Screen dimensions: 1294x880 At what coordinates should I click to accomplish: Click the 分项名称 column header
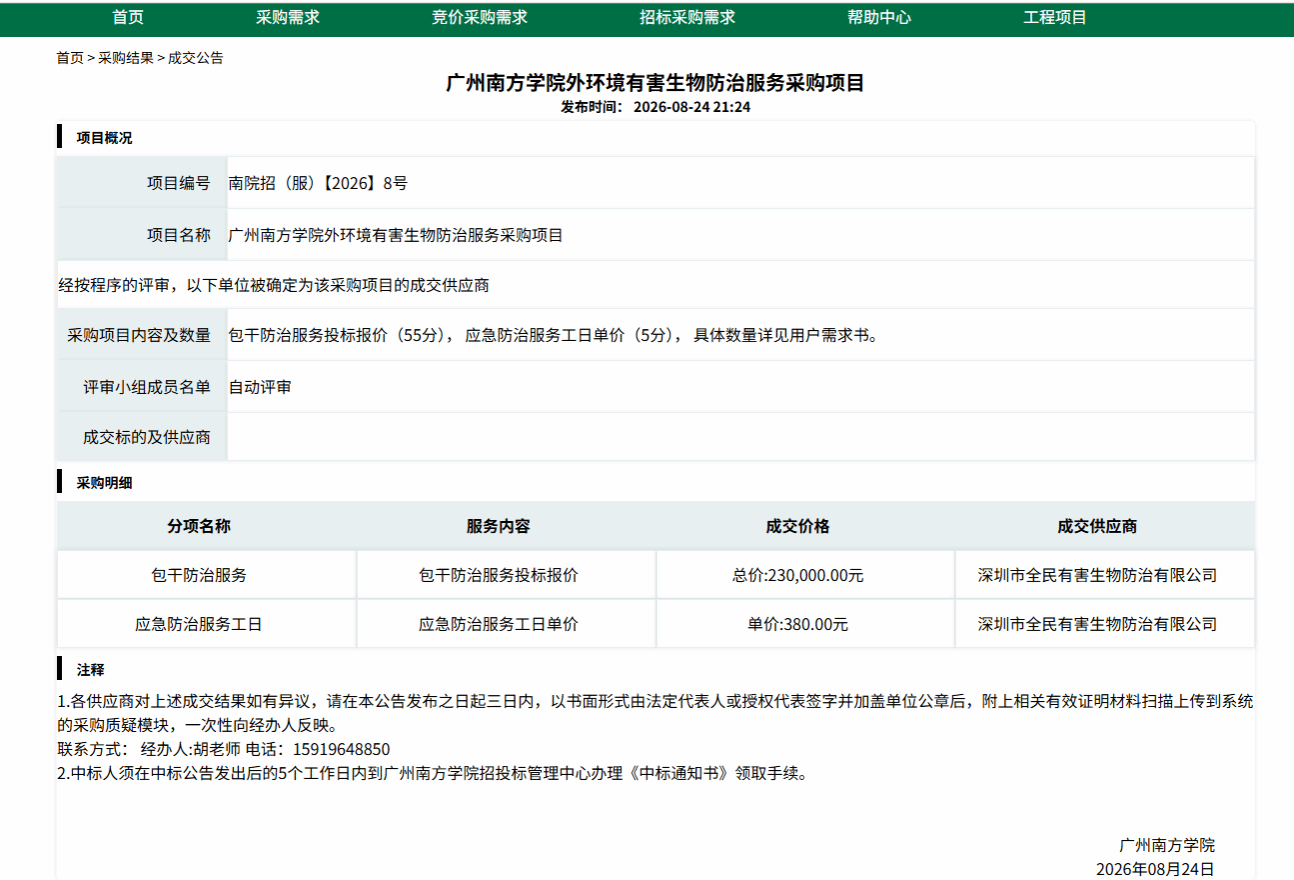click(x=199, y=526)
